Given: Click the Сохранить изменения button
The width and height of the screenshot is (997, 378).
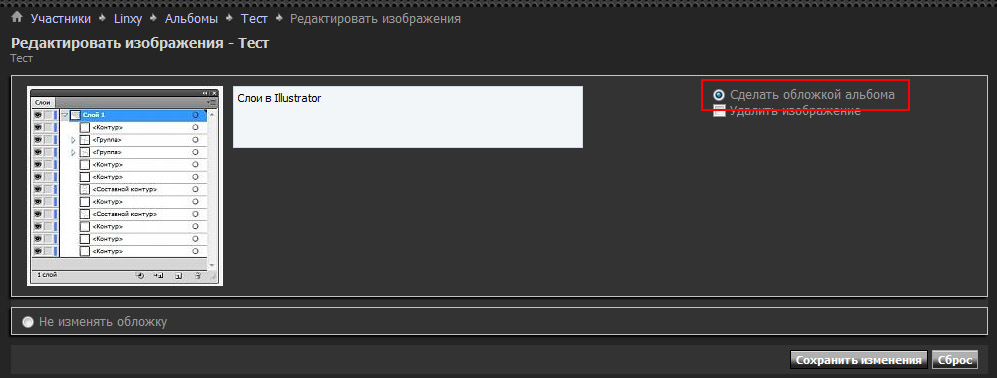Looking at the screenshot, I should point(859,360).
